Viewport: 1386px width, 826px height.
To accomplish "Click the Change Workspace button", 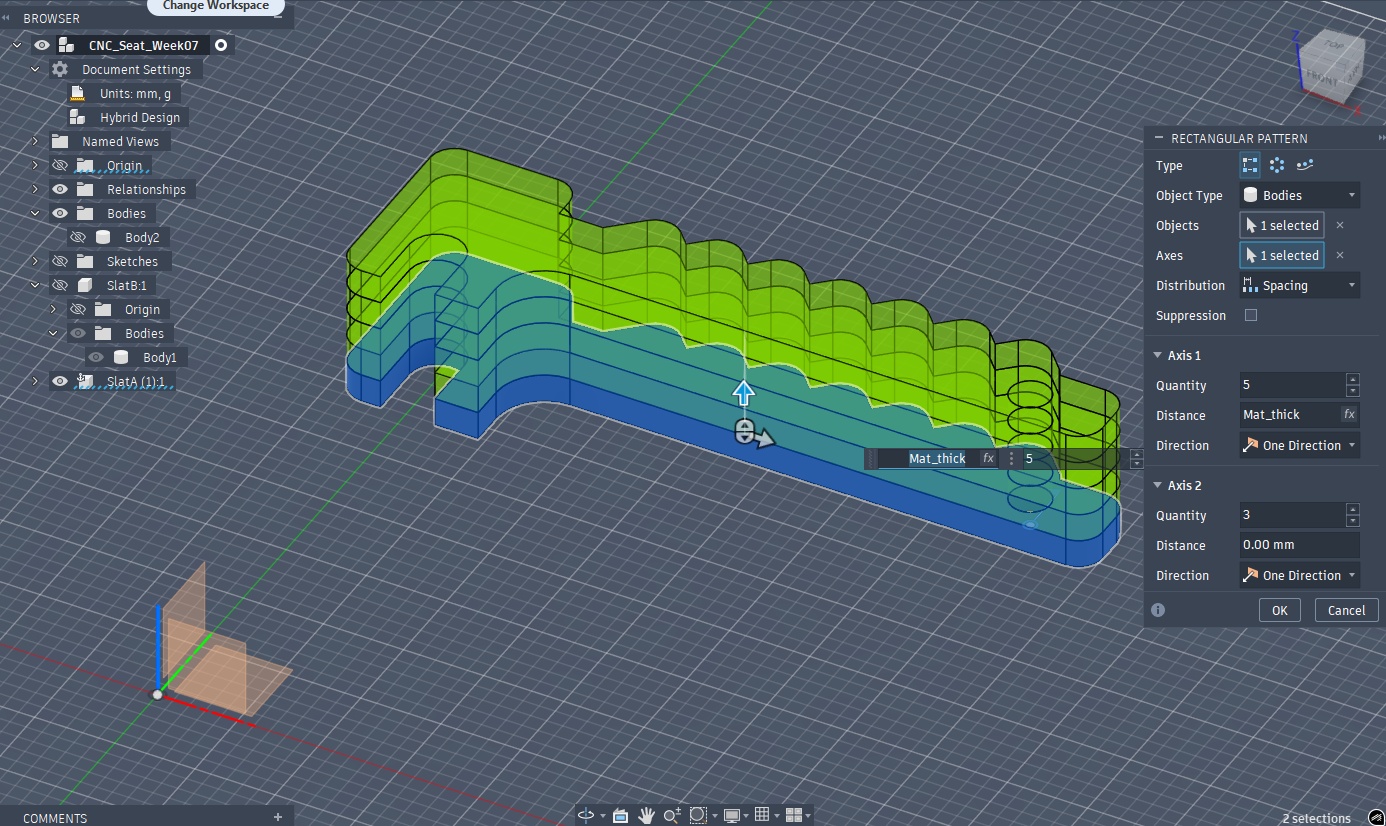I will pos(216,6).
